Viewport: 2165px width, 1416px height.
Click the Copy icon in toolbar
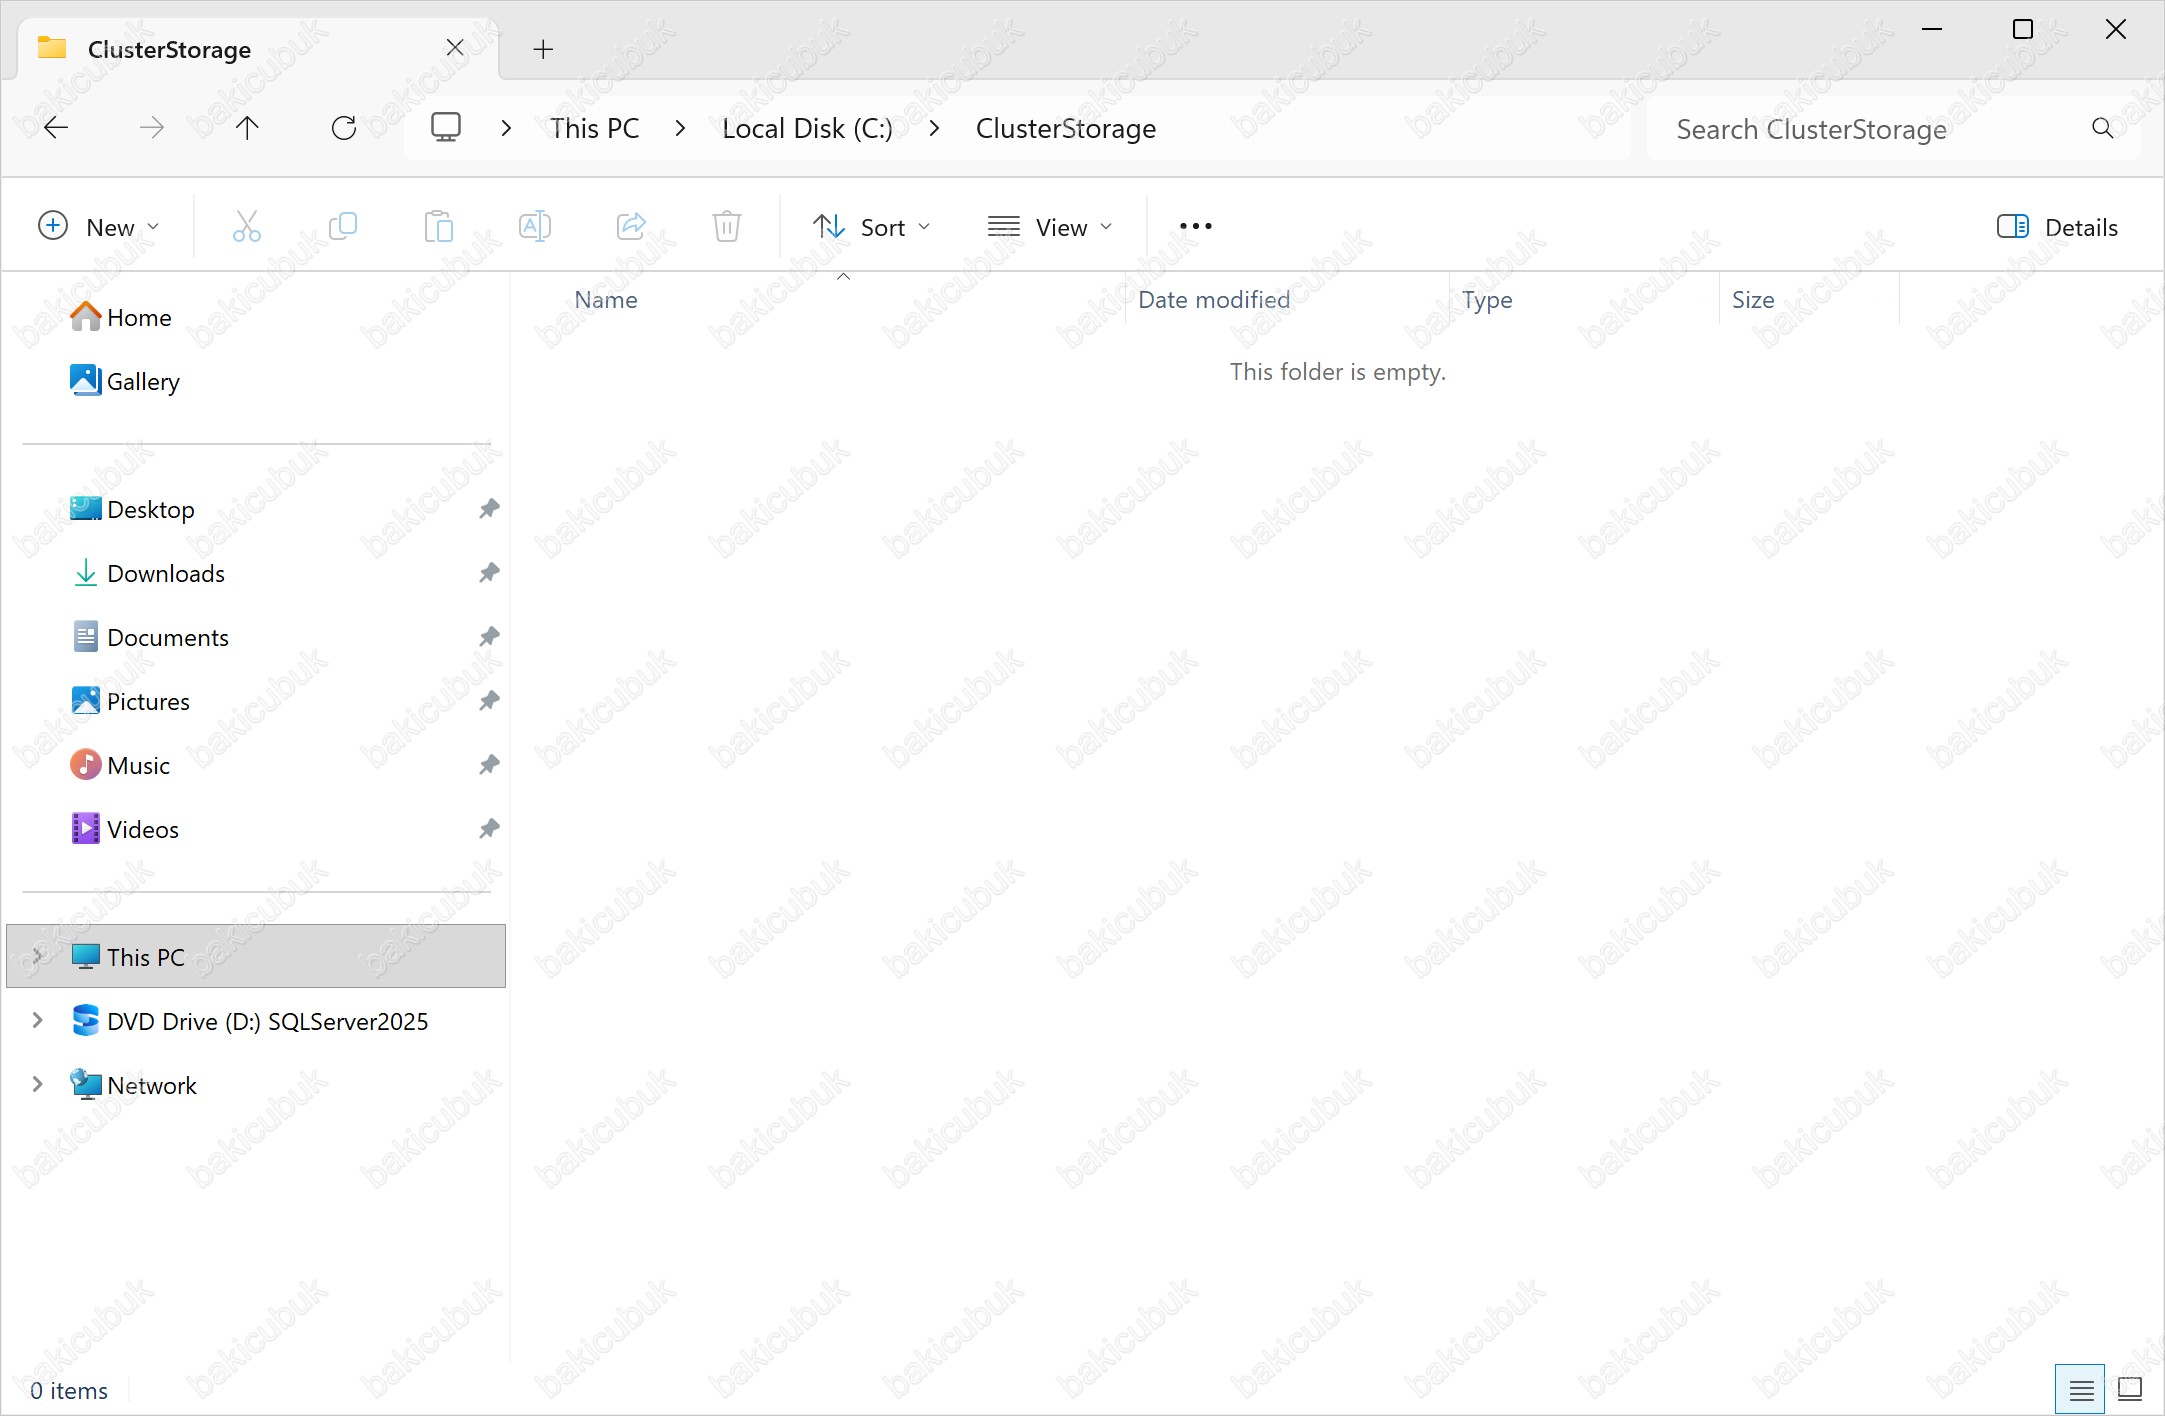click(x=342, y=227)
